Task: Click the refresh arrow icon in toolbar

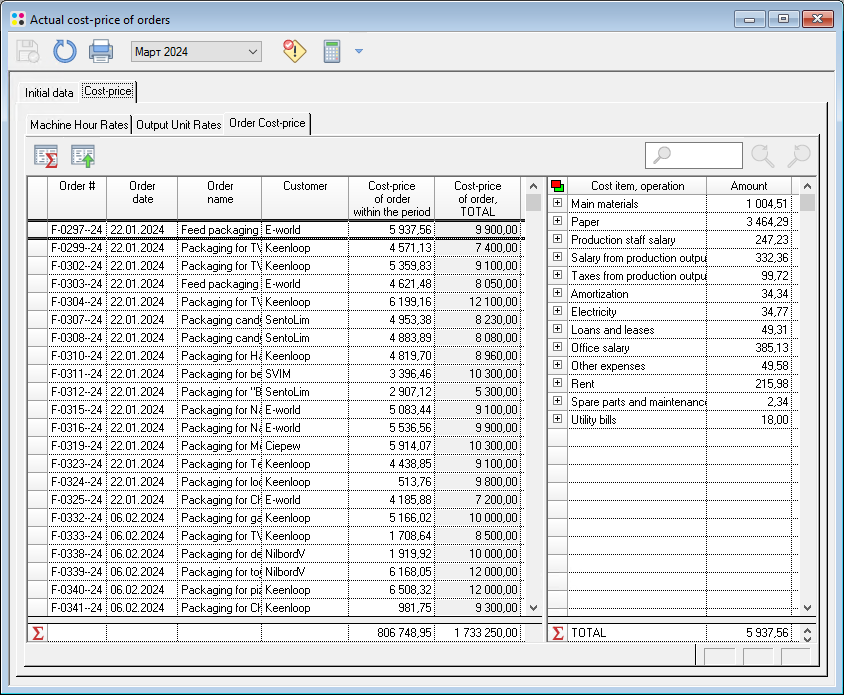Action: tap(65, 51)
